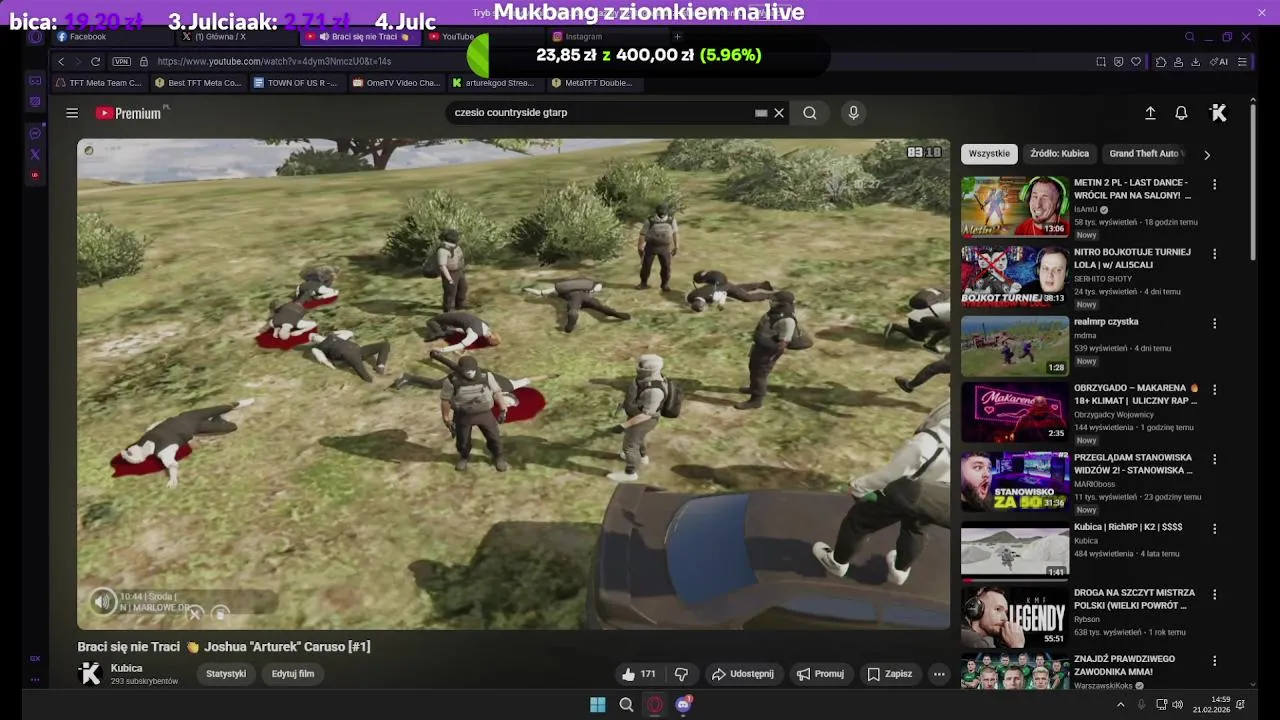1280x720 pixels.
Task: Open TOWN OF US R bookmark
Action: [296, 83]
